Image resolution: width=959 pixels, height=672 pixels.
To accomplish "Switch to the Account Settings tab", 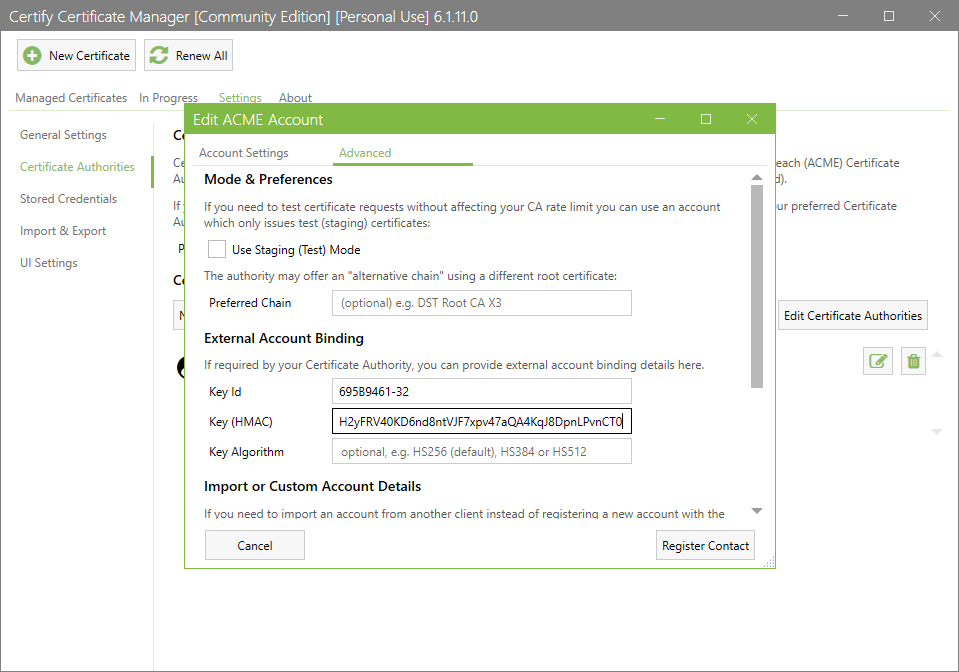I will [243, 153].
